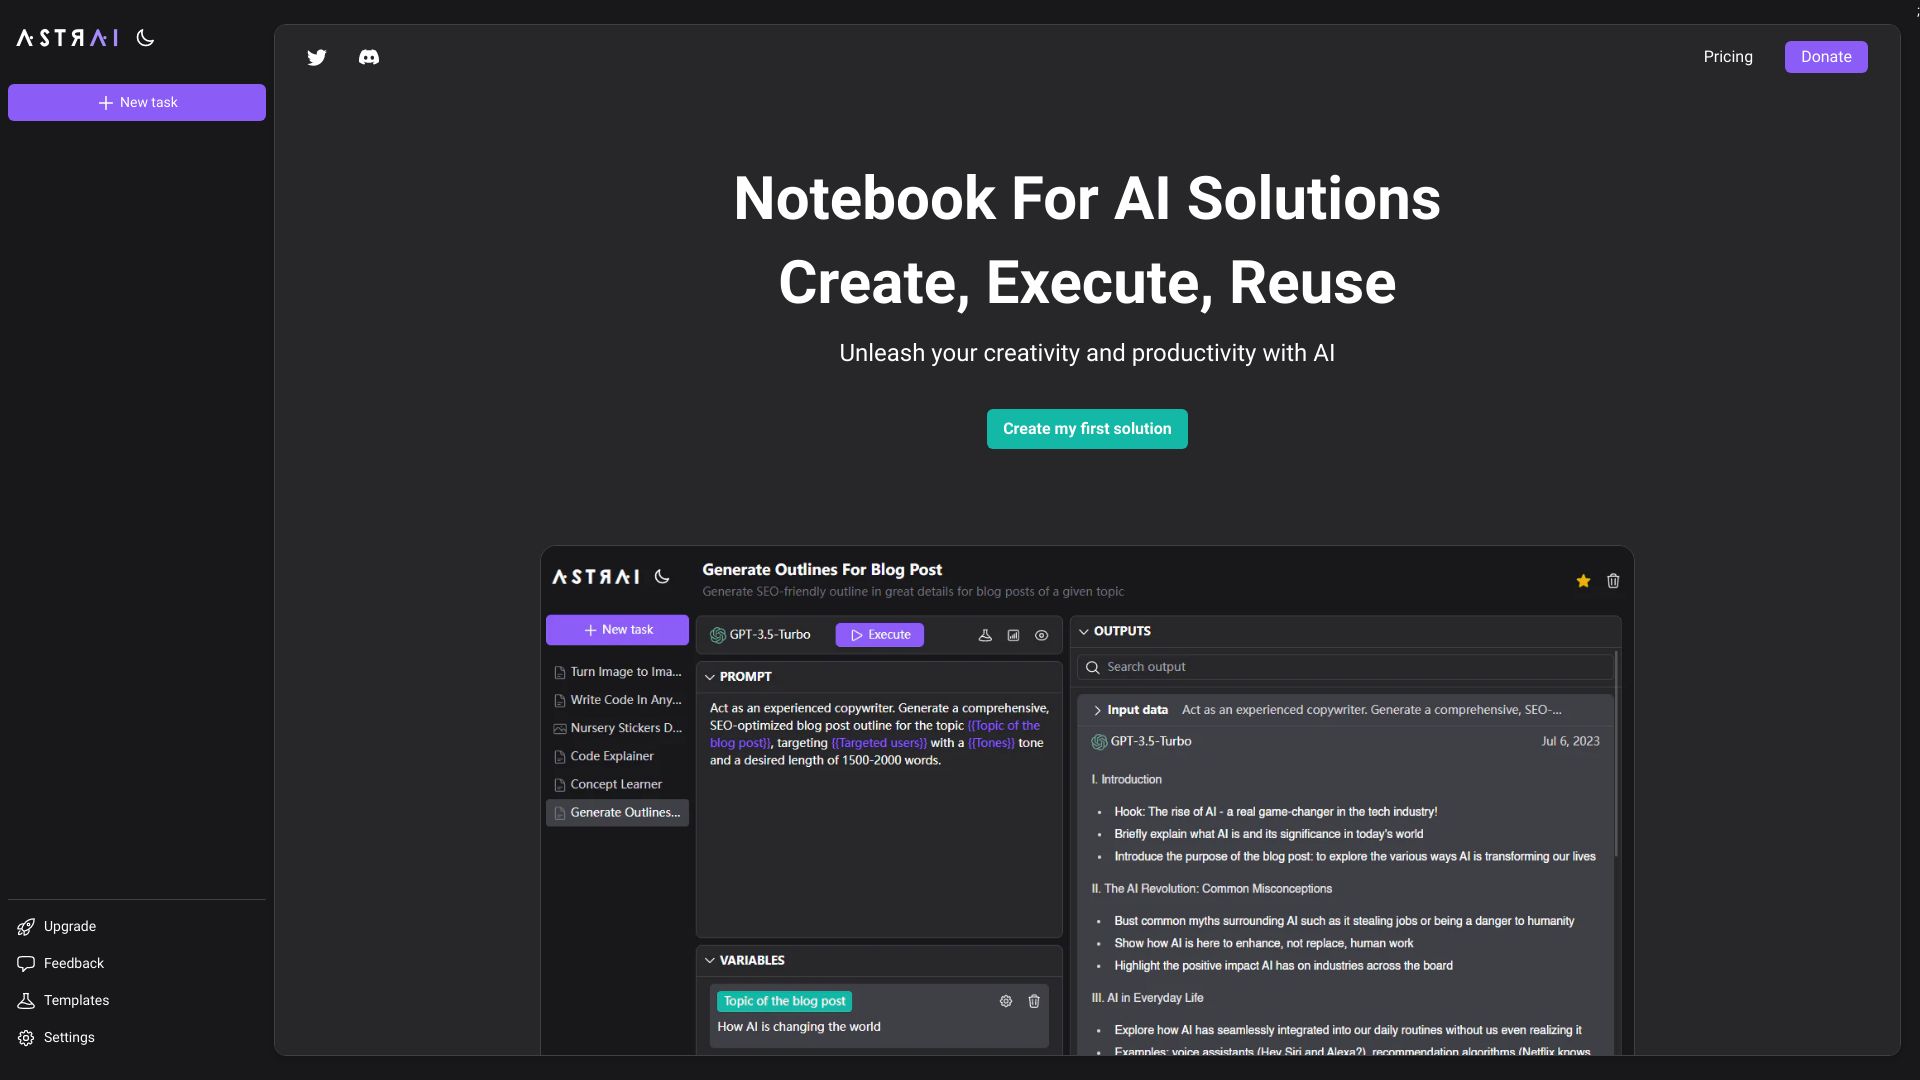Click Create my first solution

pos(1087,429)
